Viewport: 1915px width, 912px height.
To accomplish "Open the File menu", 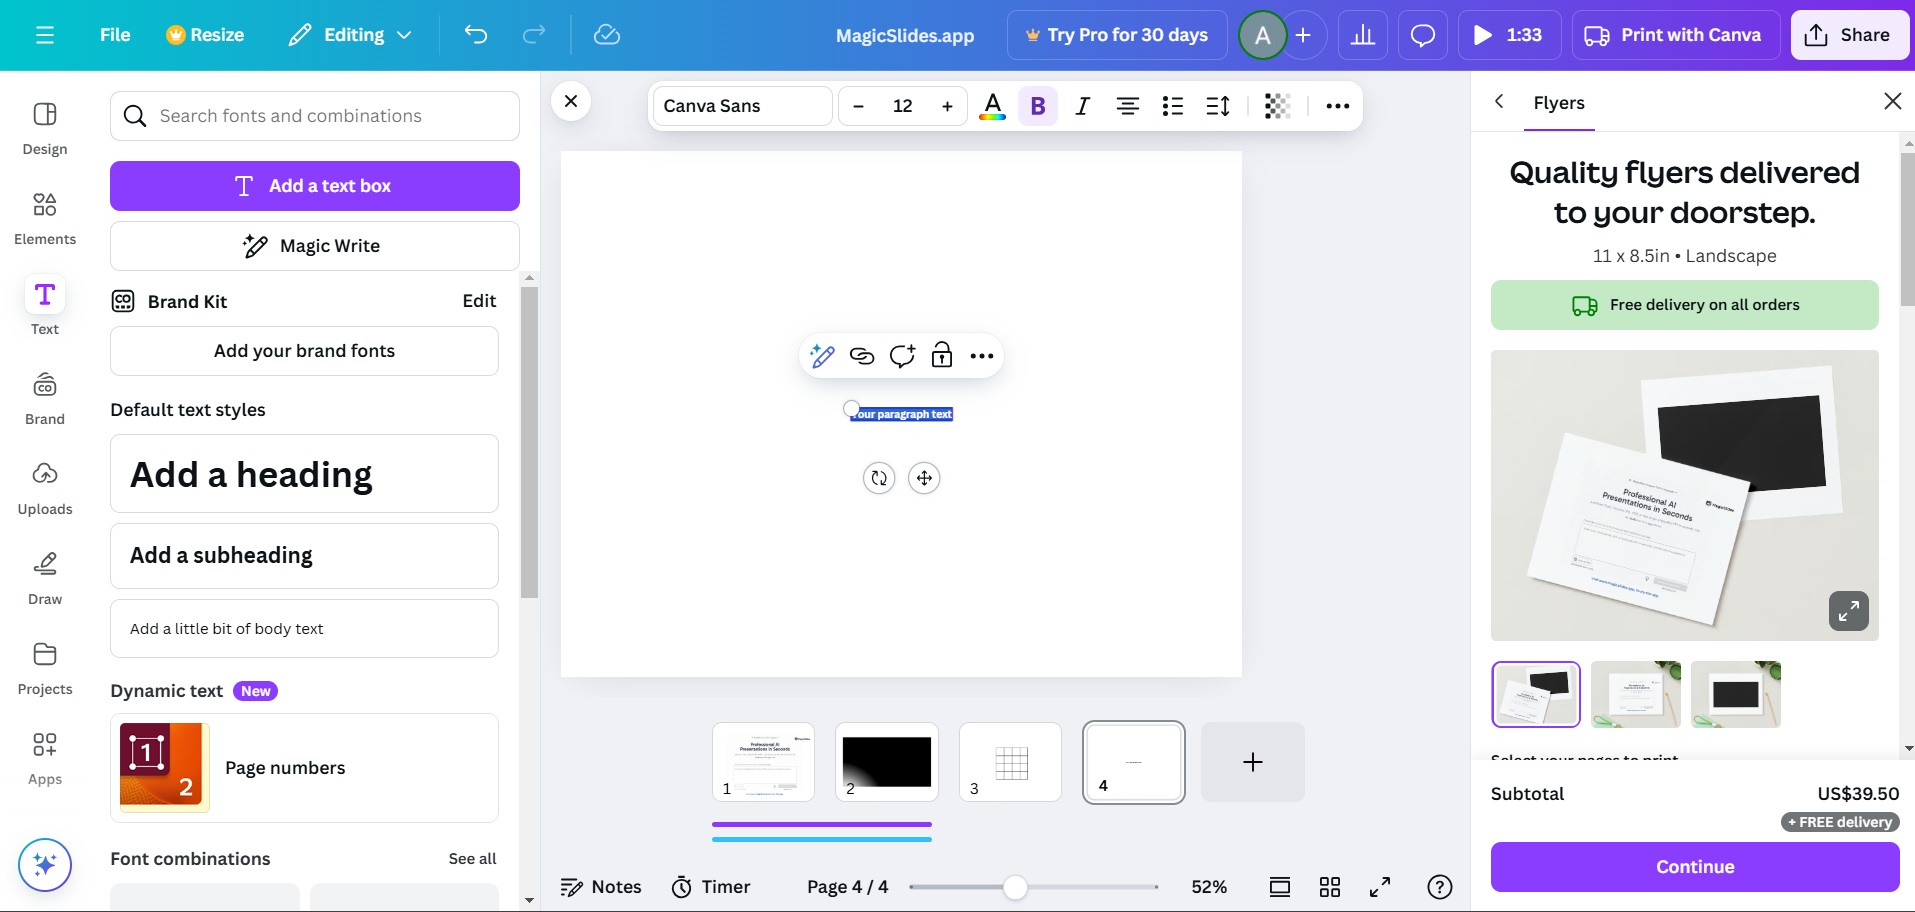I will point(115,35).
